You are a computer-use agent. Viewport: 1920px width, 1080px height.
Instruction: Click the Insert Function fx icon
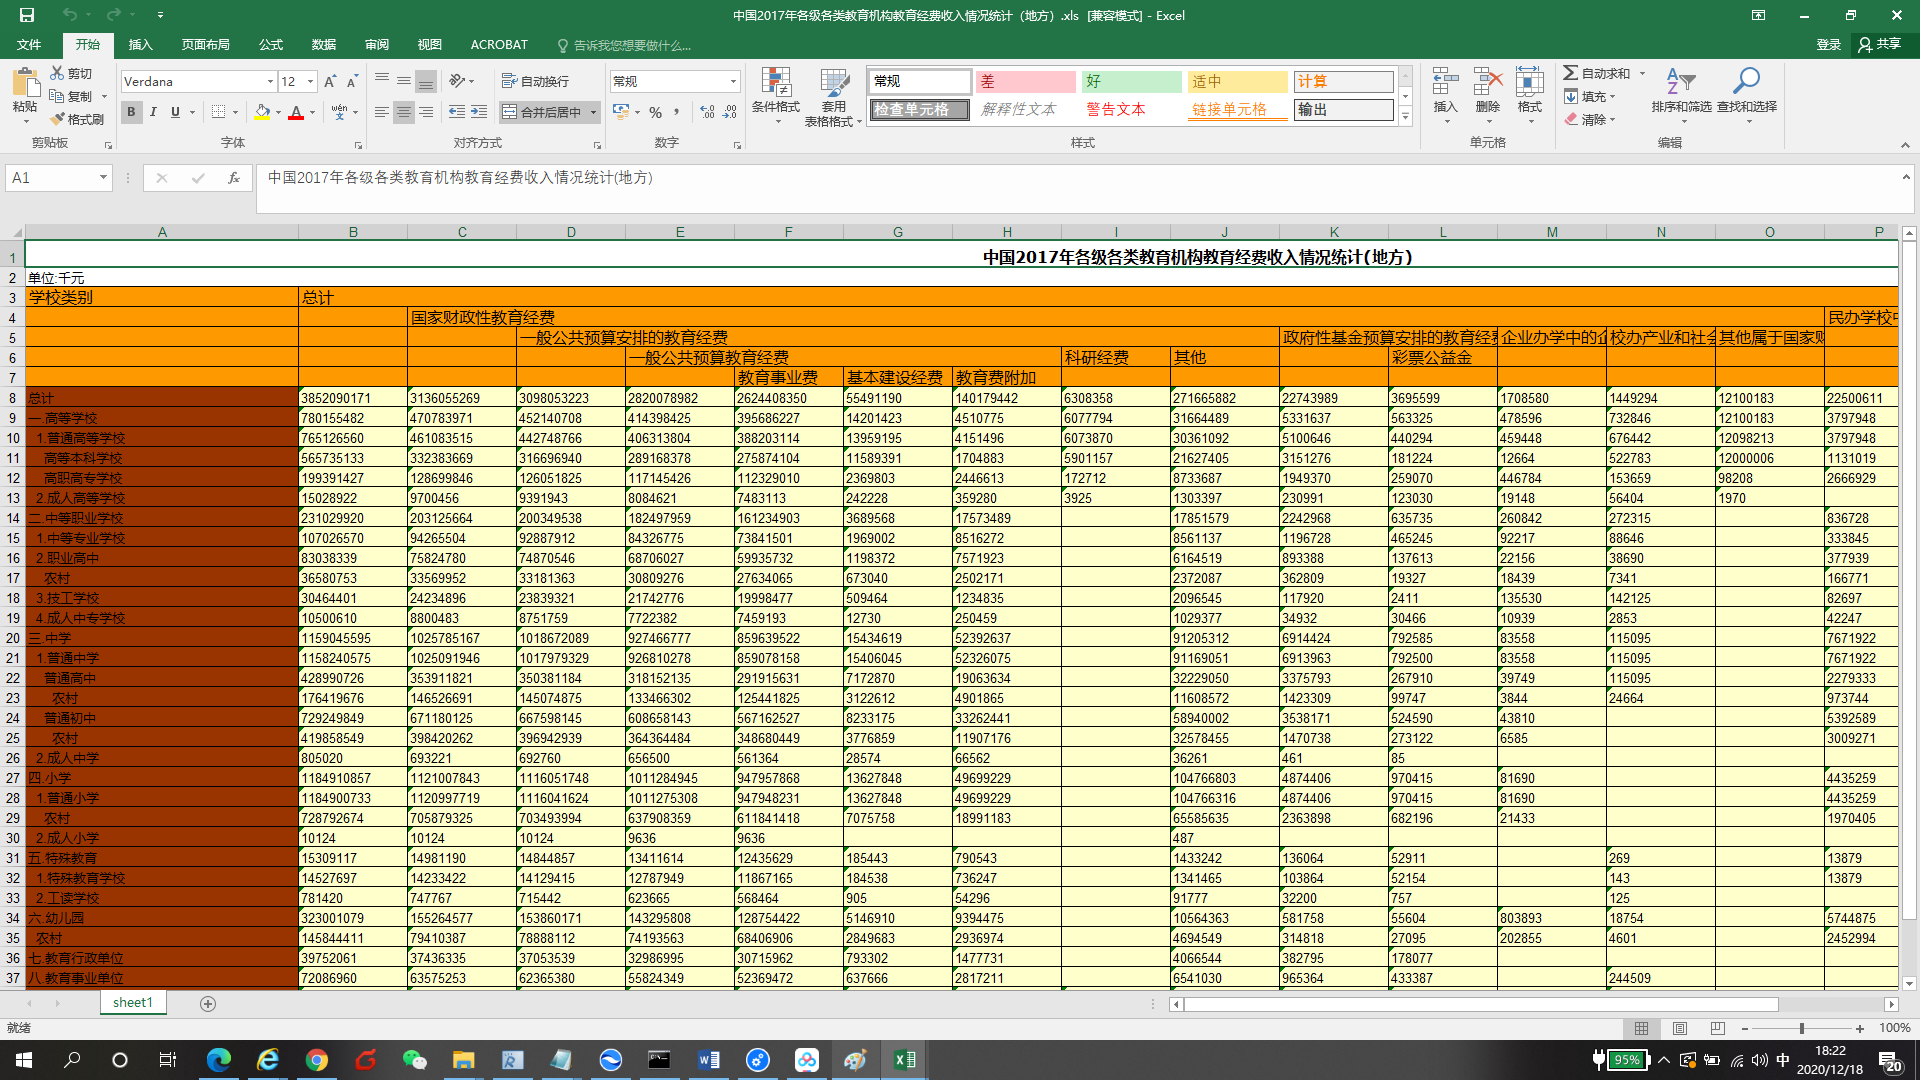tap(234, 178)
